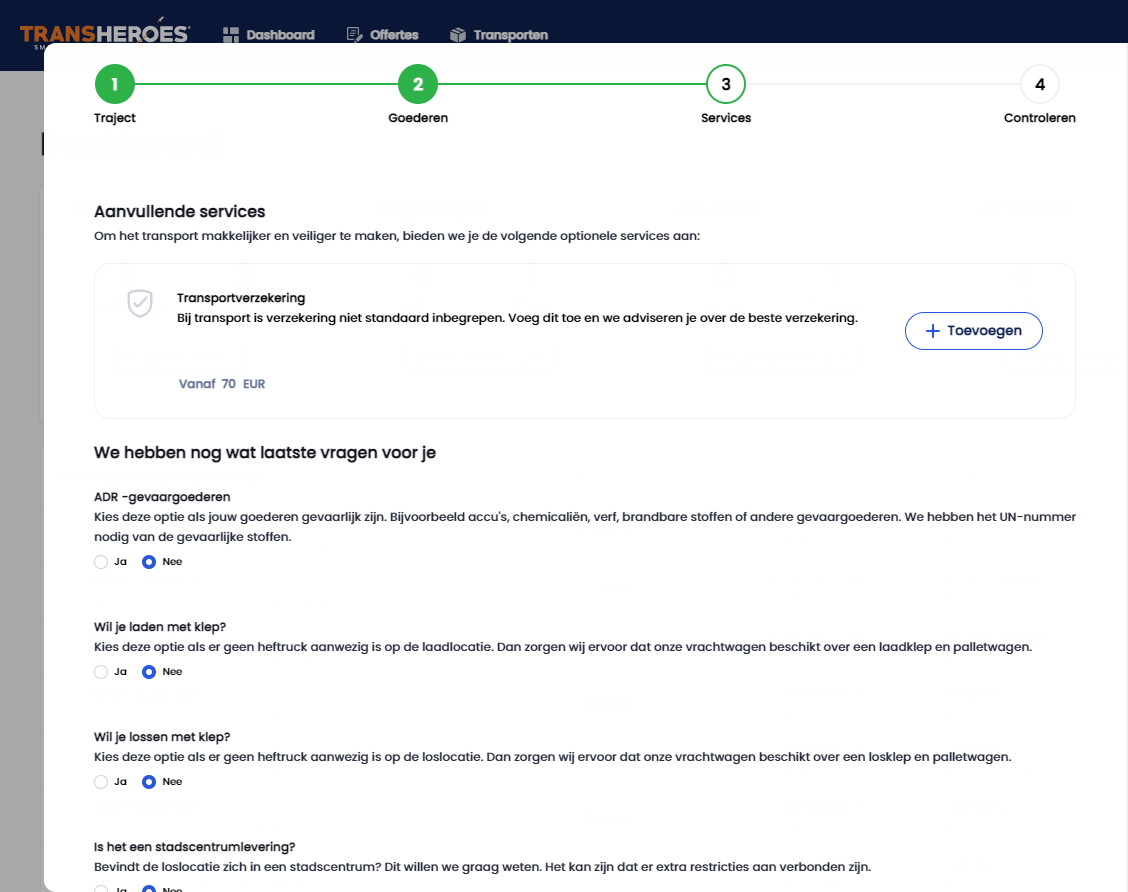Screen dimensions: 1128x892
Task: Switch to the Services step
Action: (726, 85)
